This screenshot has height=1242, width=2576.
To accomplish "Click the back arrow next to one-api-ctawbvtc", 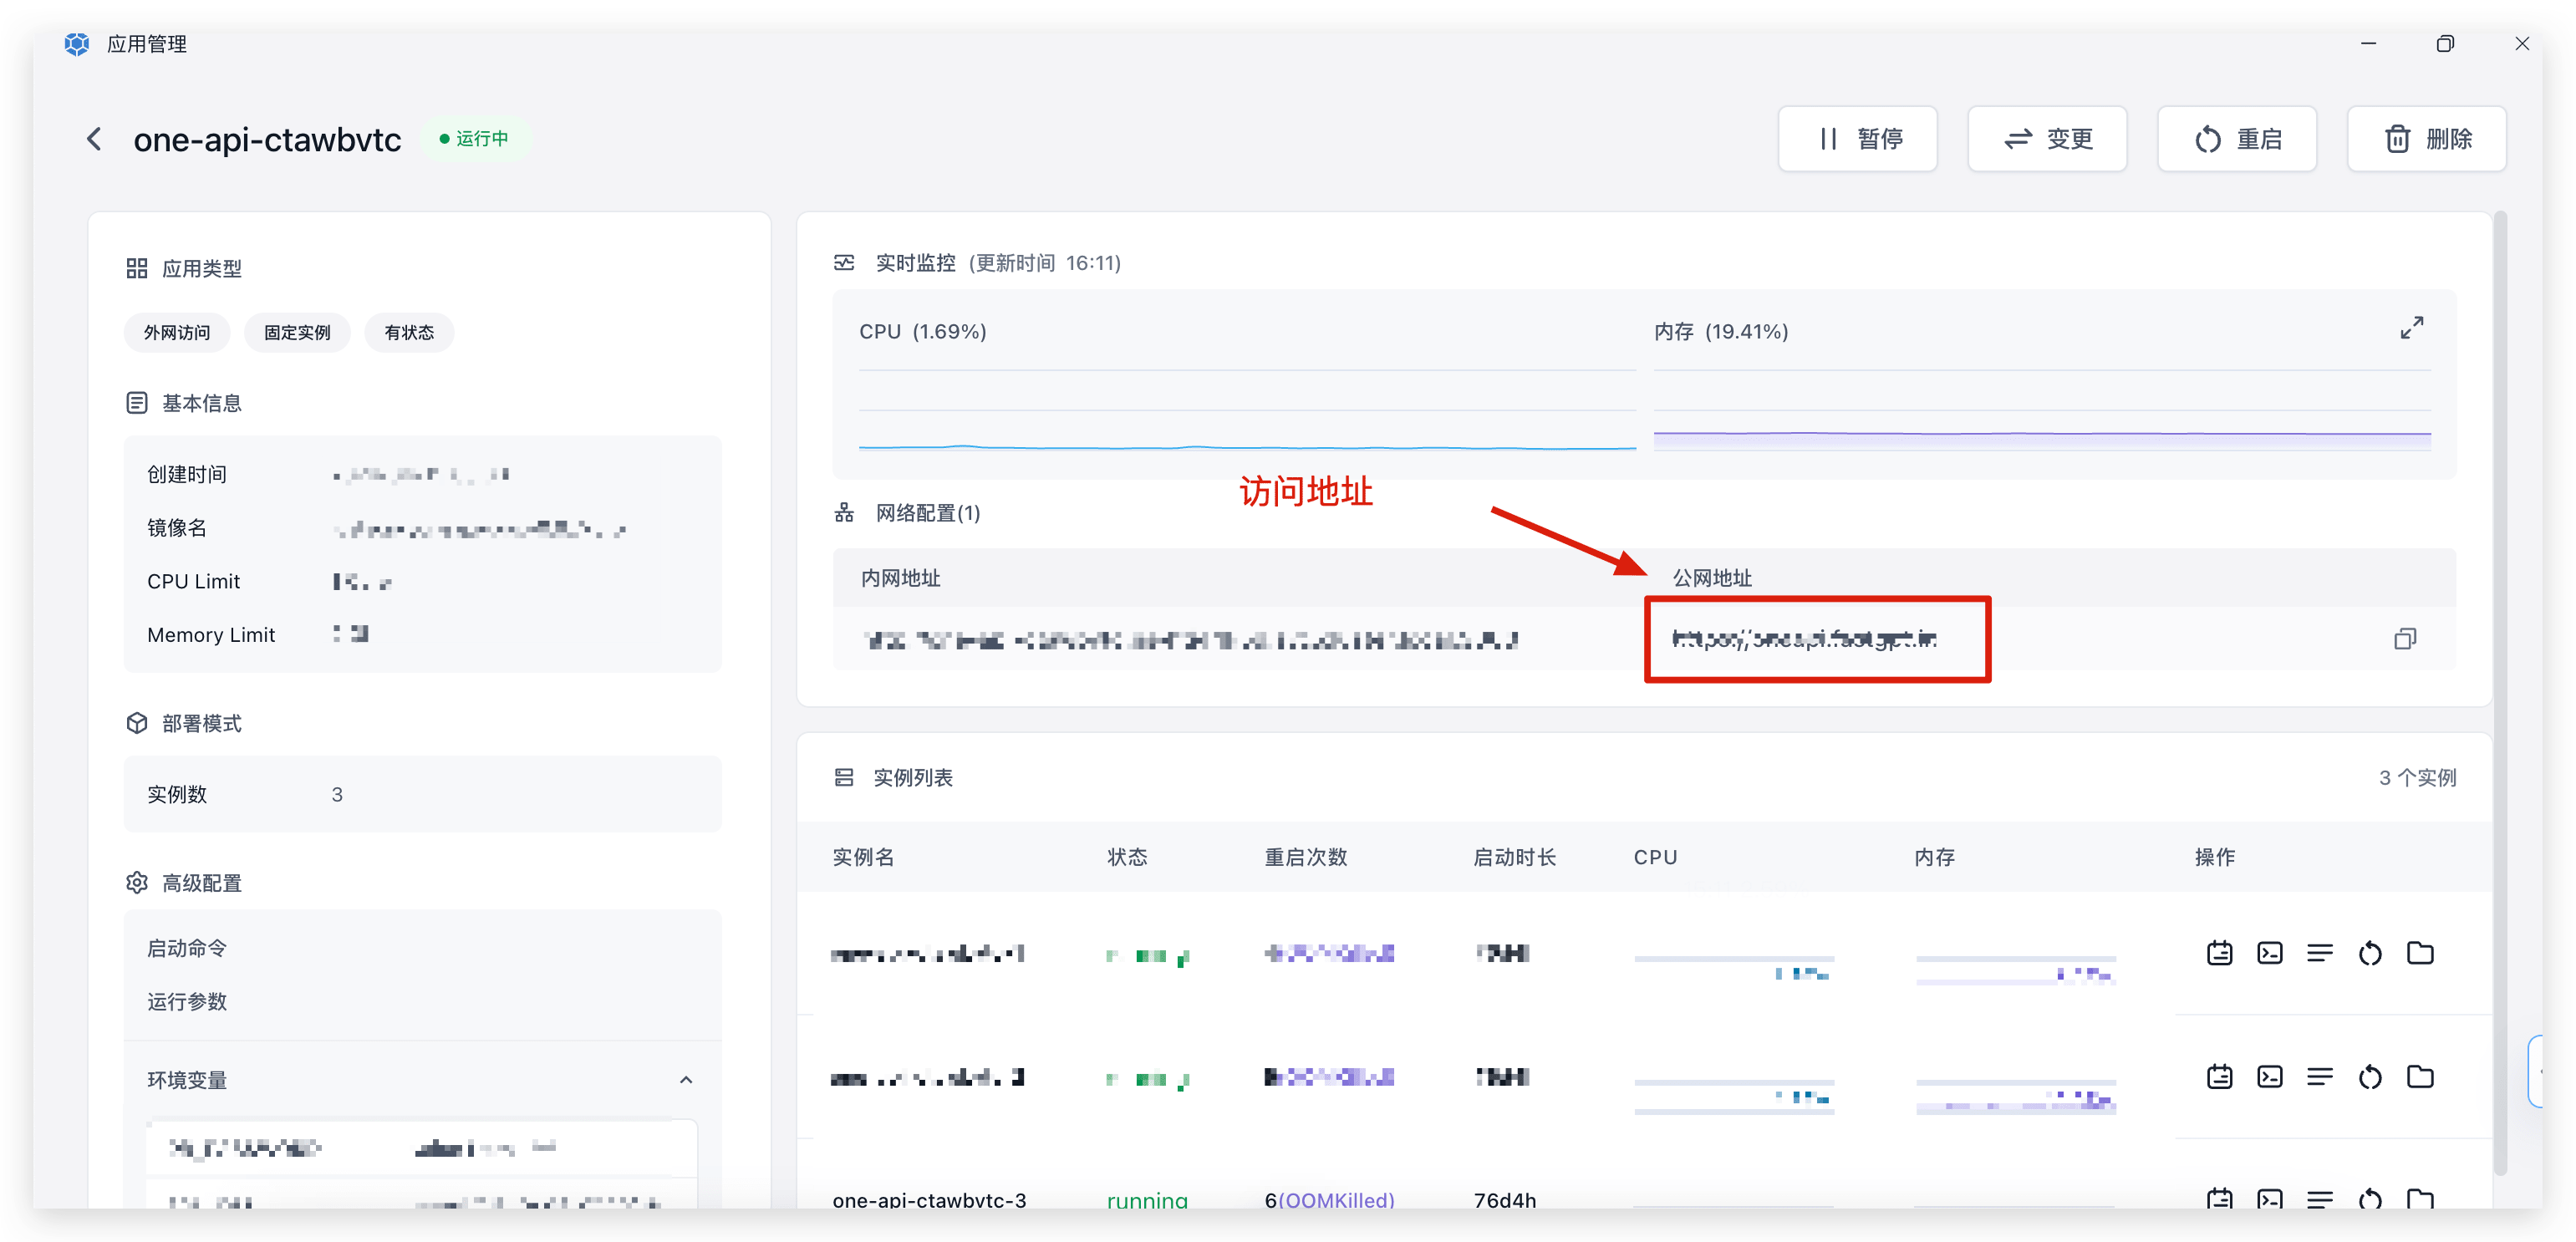I will [x=94, y=139].
